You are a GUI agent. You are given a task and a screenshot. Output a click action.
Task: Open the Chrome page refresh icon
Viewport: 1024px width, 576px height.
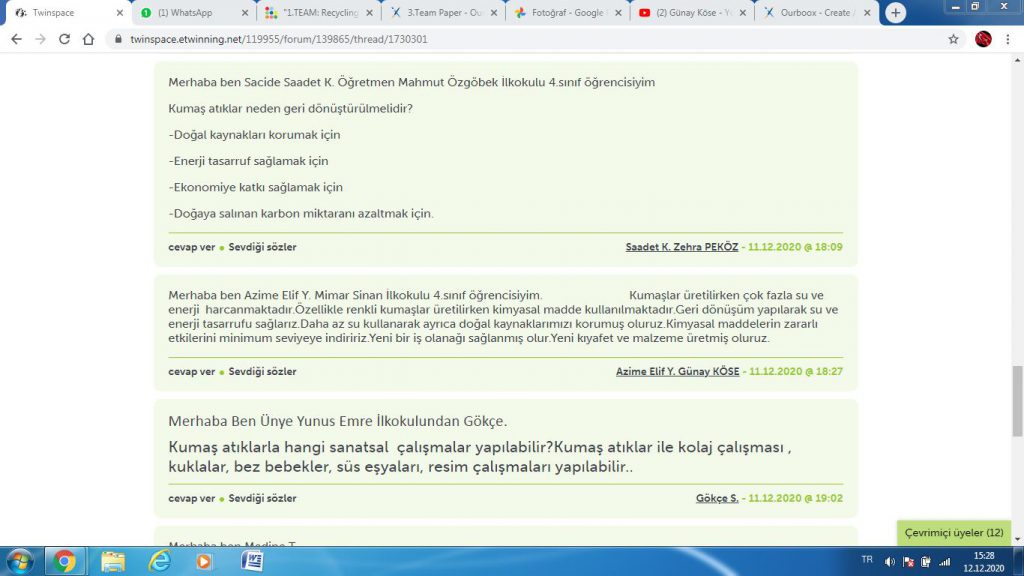coord(63,40)
